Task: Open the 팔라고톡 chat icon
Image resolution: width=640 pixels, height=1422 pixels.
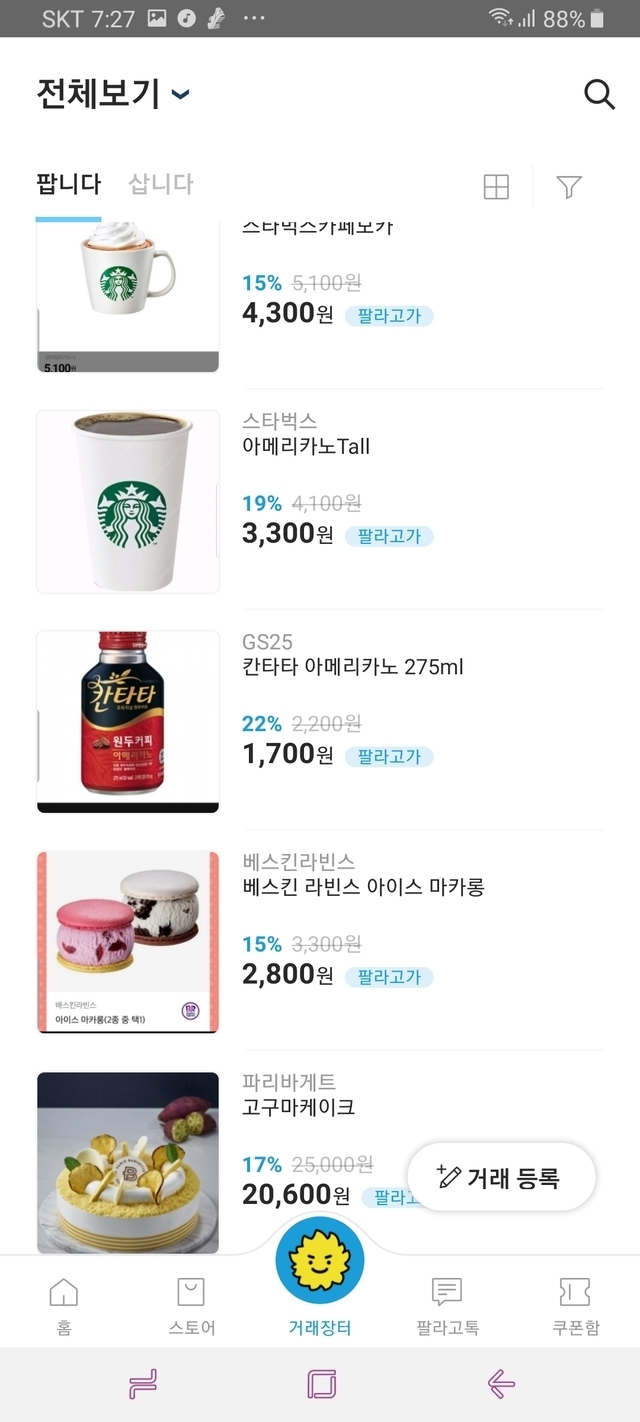Action: 447,1304
